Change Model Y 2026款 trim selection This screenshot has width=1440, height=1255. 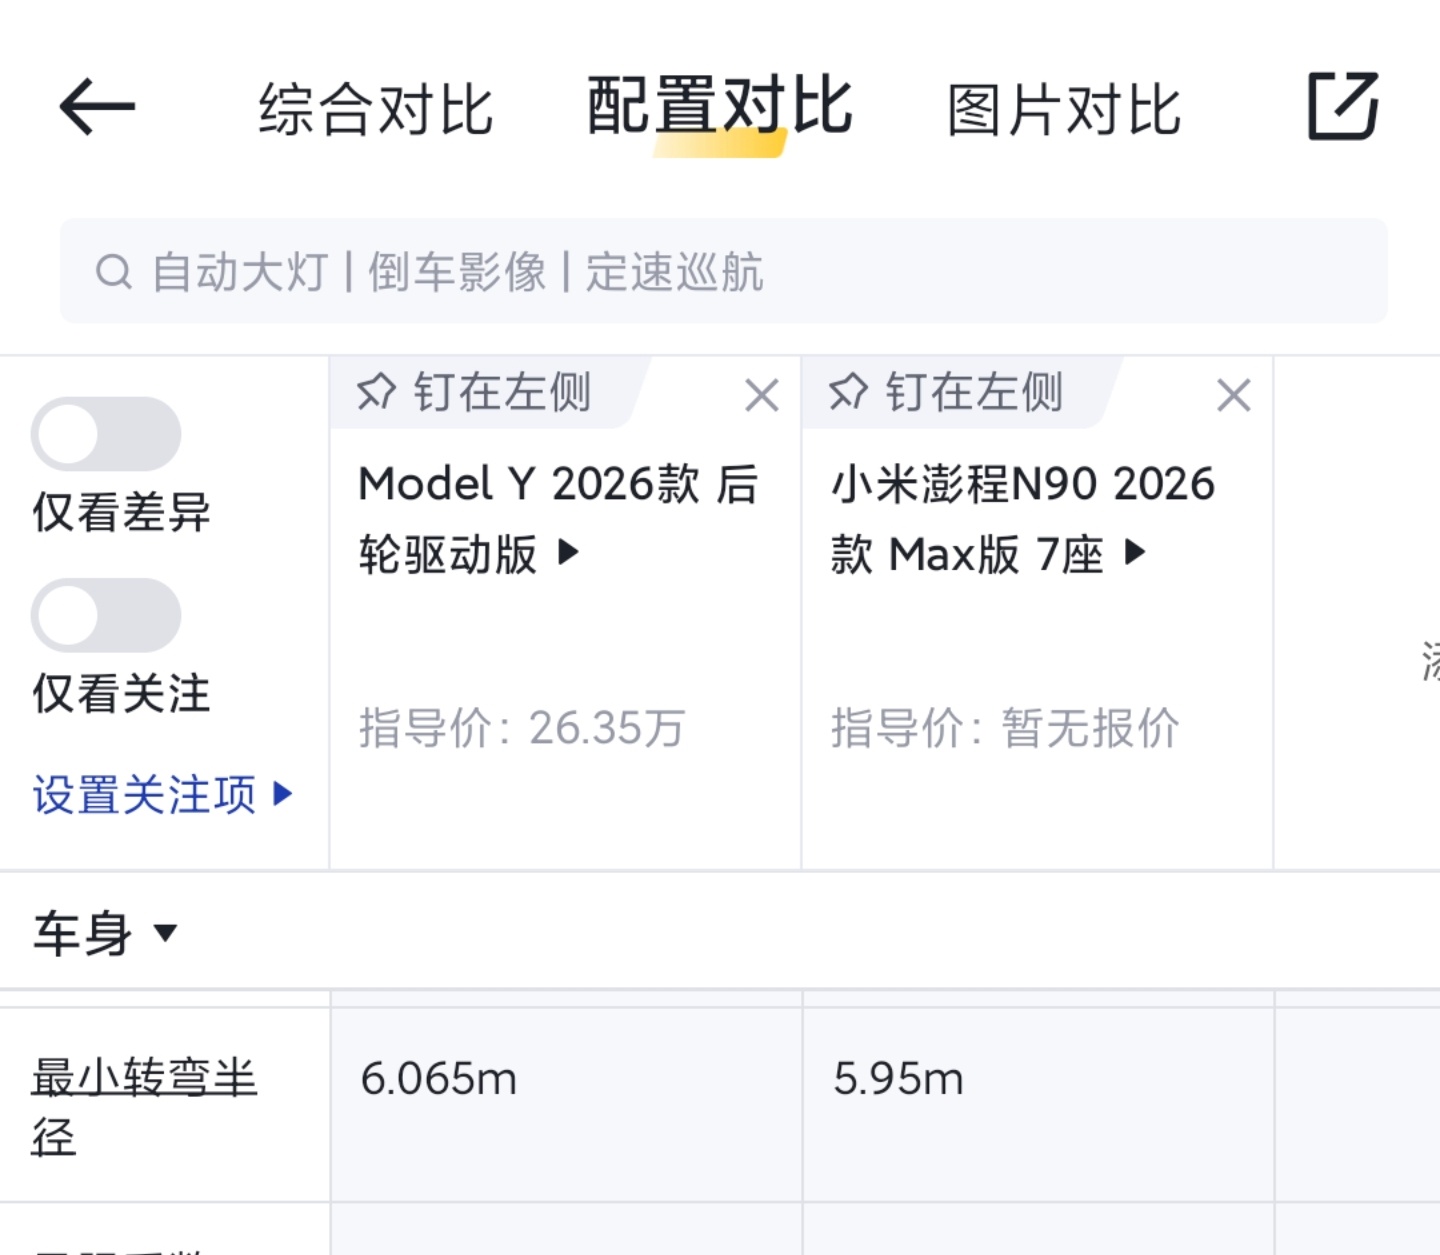(558, 519)
